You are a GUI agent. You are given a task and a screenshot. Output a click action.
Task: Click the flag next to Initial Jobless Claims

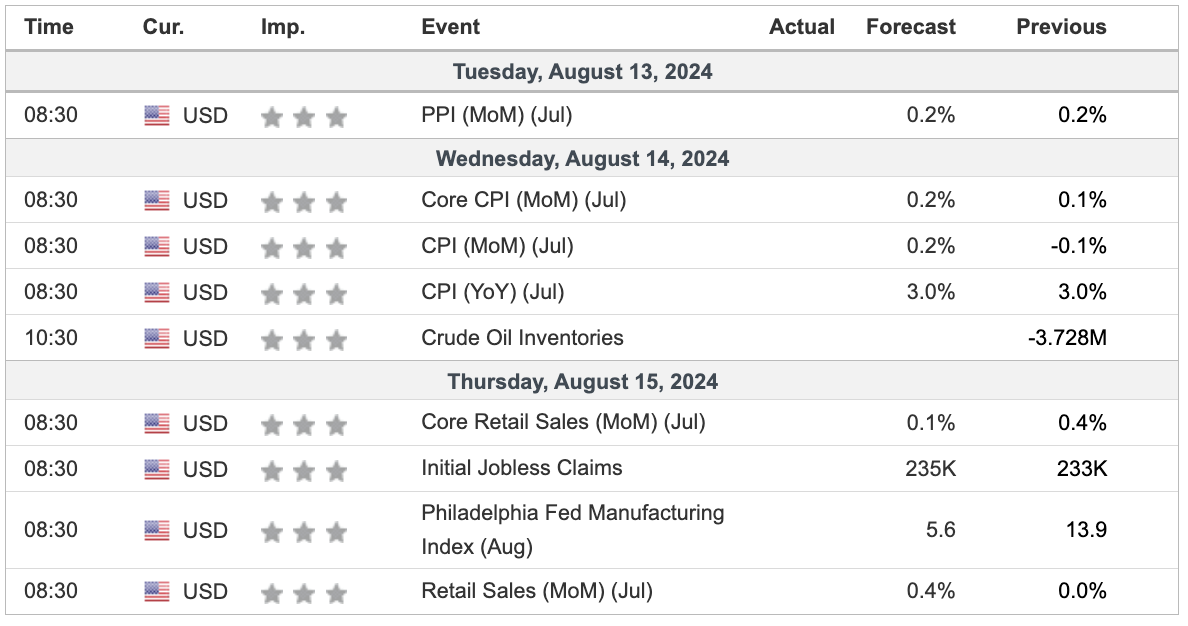(x=157, y=469)
